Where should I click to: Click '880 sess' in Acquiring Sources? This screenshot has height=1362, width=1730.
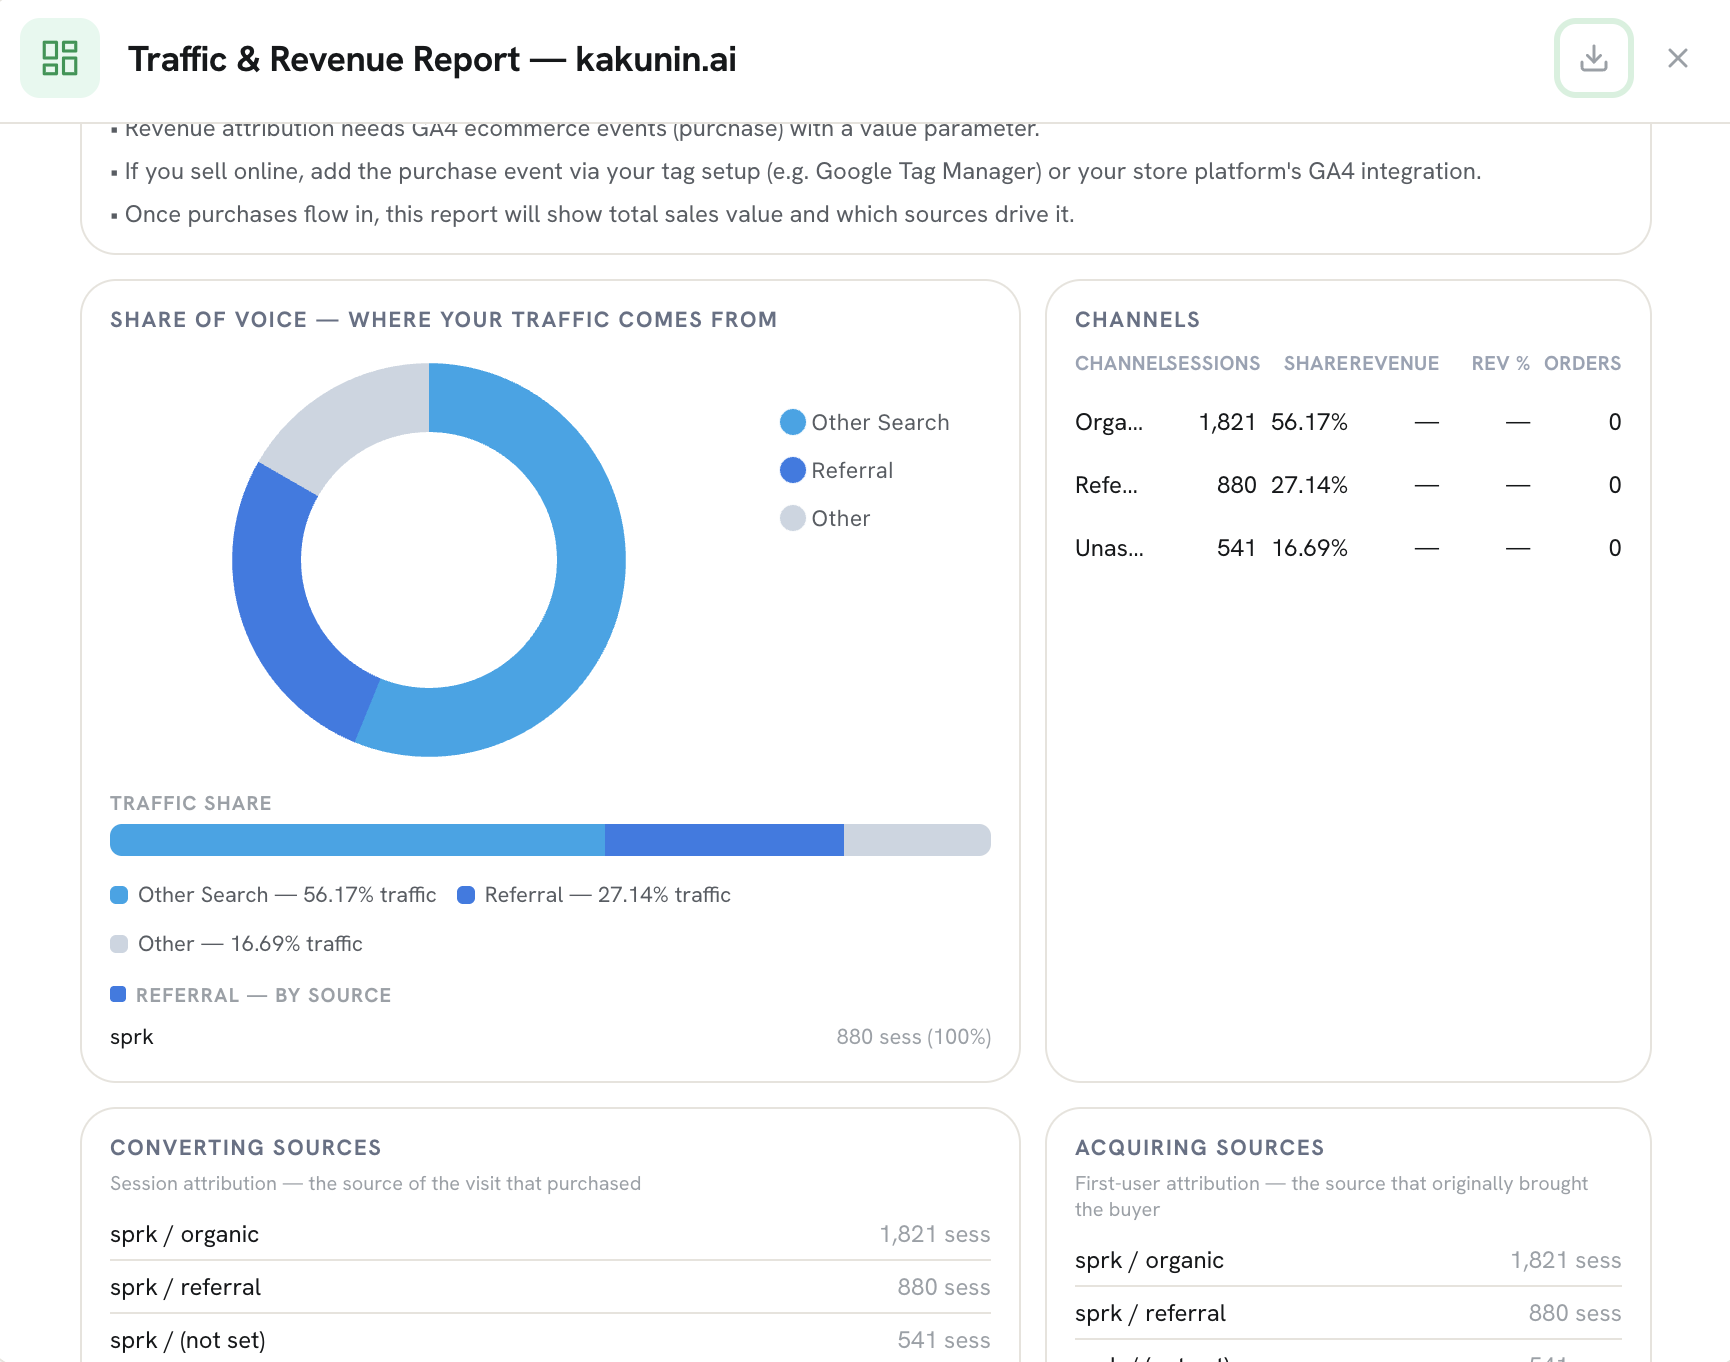1575,1313
